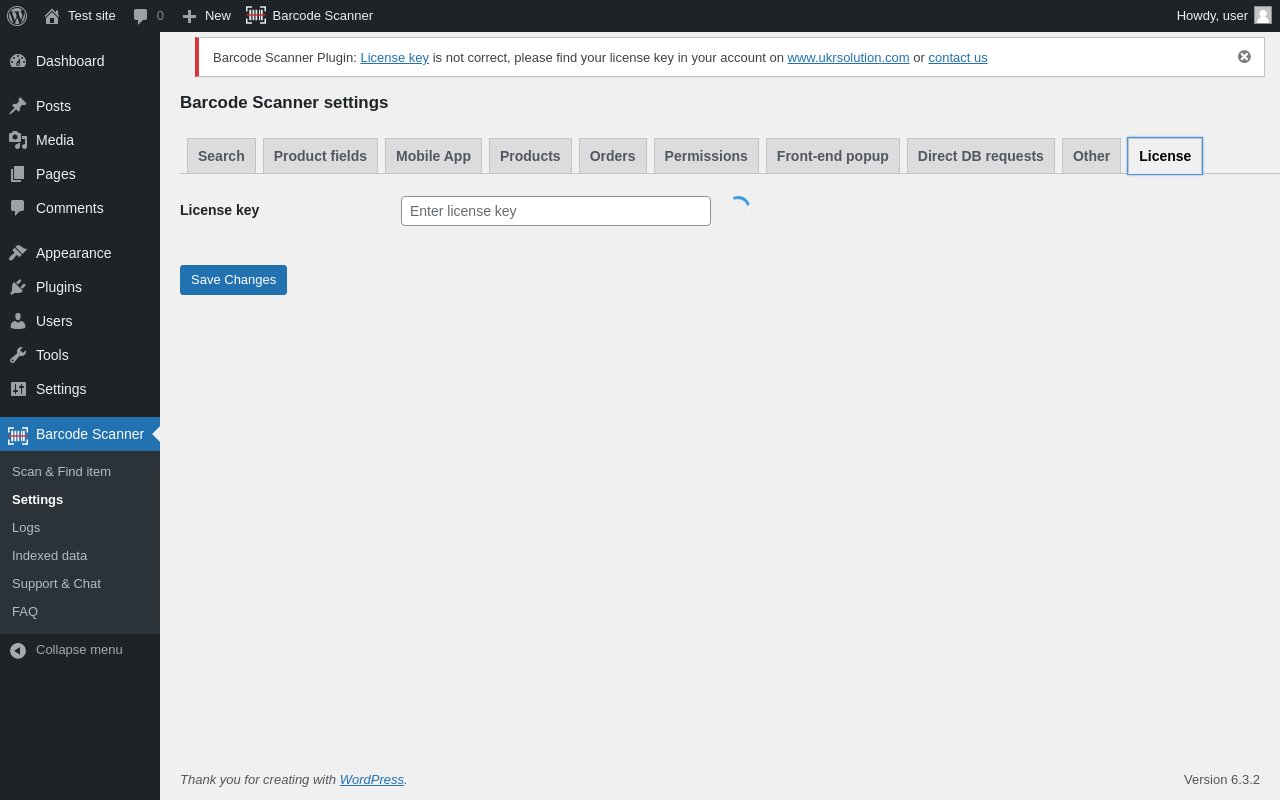Open the Product fields tab
The image size is (1280, 800).
click(320, 156)
